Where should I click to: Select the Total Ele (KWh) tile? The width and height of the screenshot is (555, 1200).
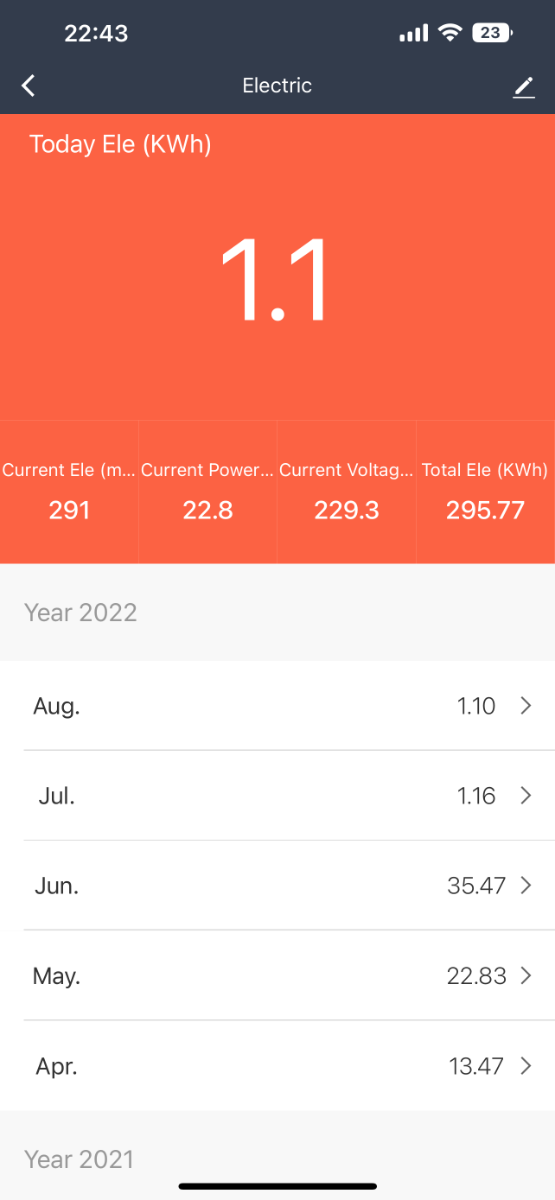click(x=485, y=492)
